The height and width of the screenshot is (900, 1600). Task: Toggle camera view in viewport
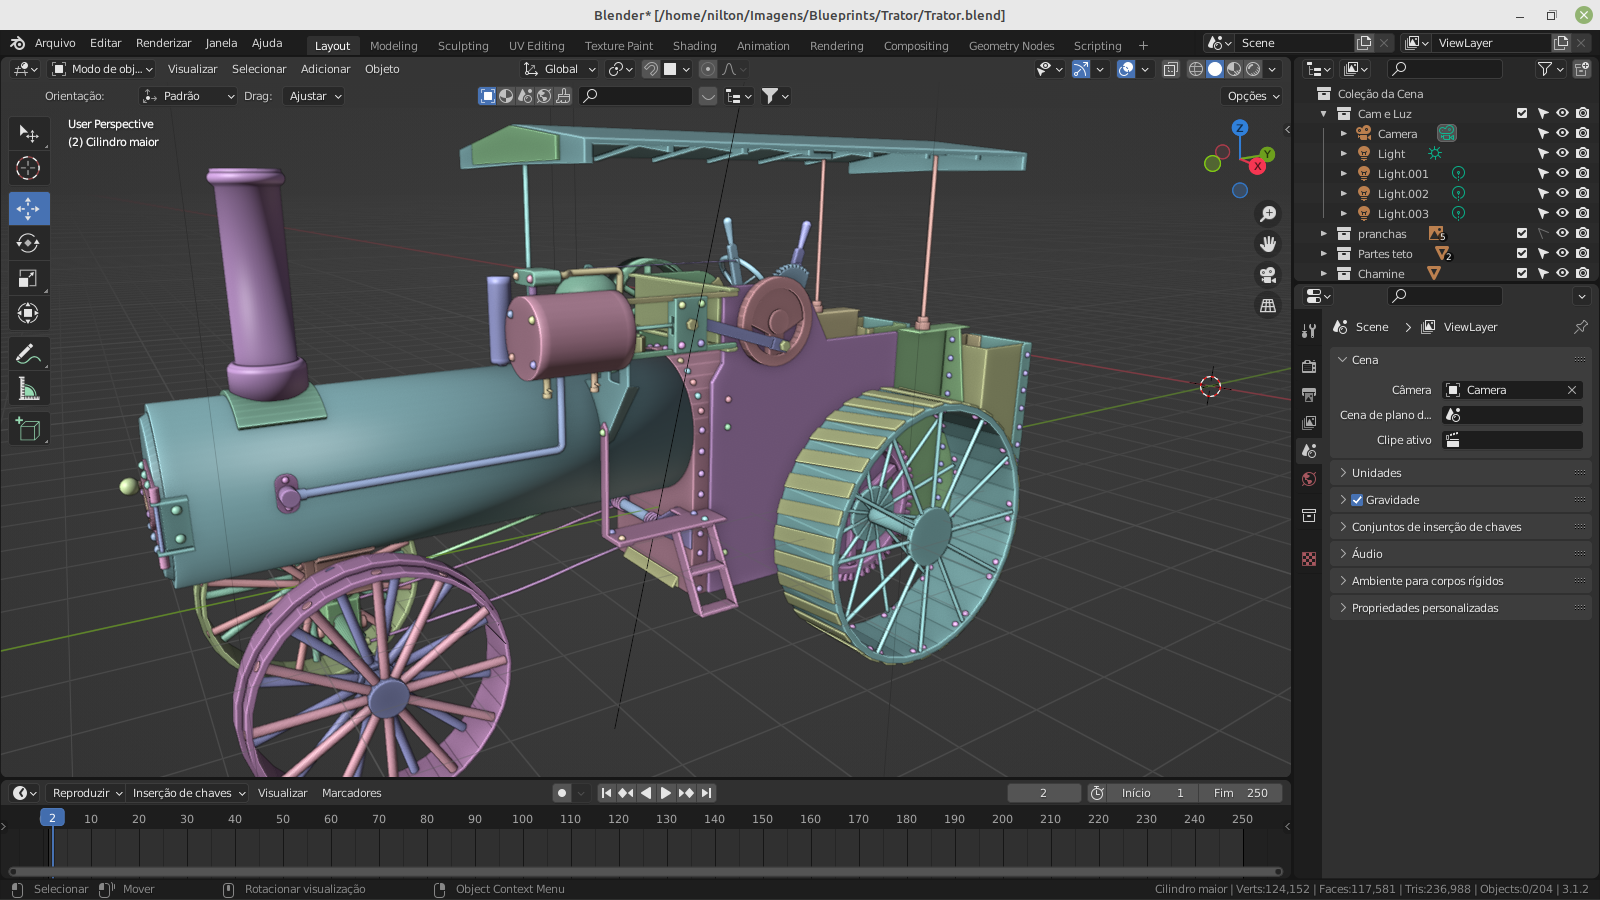[1268, 275]
